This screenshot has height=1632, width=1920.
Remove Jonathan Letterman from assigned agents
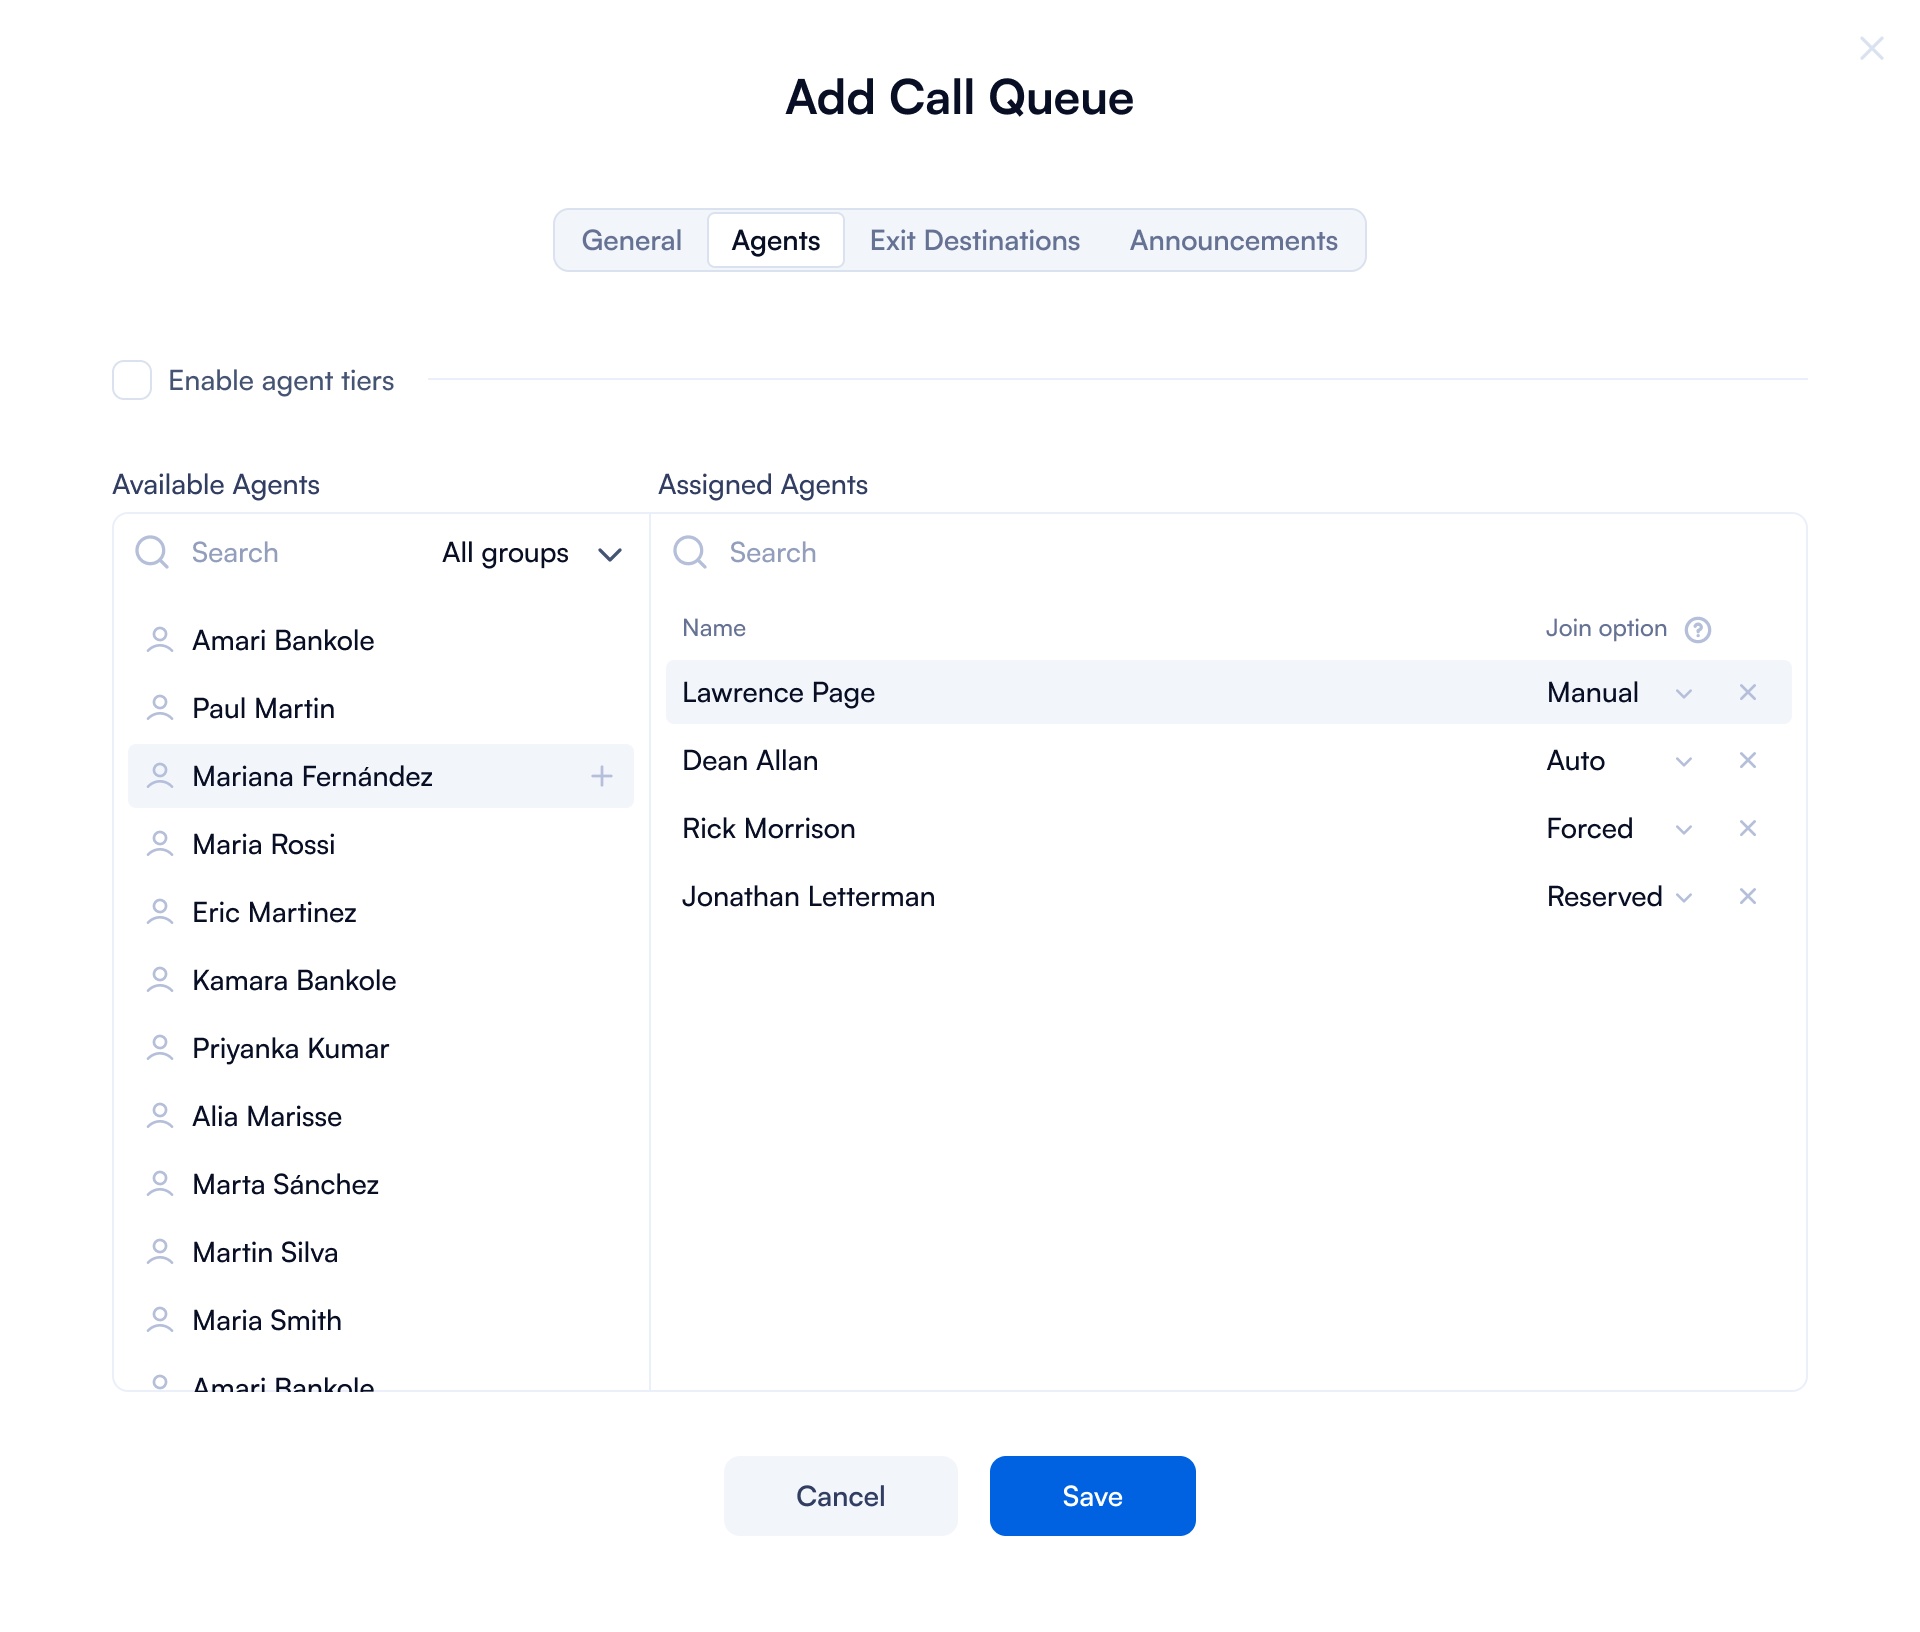[1747, 896]
